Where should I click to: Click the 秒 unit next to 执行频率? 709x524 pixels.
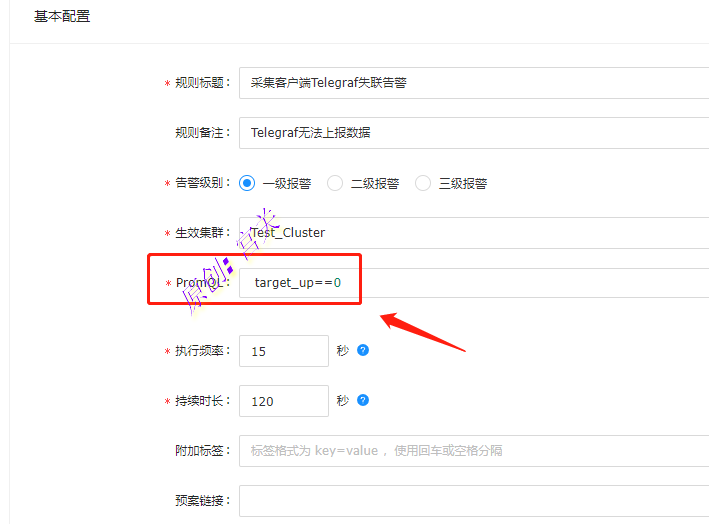(342, 351)
